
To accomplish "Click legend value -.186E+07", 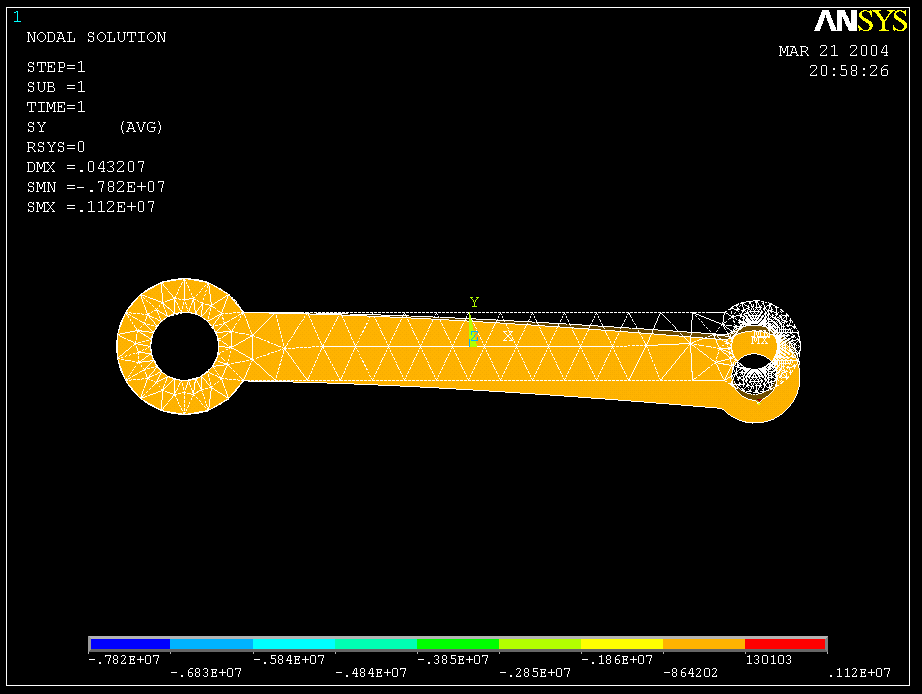I will 617,660.
